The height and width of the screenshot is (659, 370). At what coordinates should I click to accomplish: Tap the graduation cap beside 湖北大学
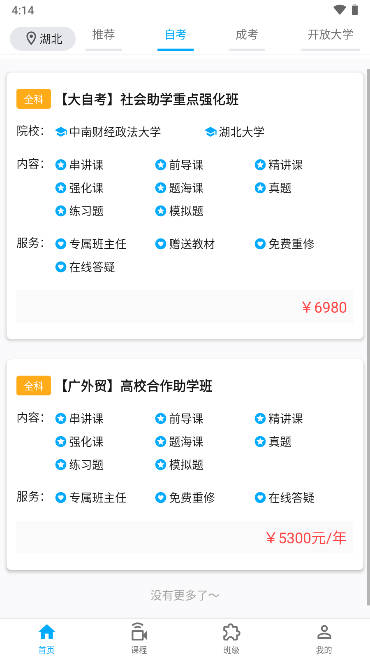pos(210,132)
